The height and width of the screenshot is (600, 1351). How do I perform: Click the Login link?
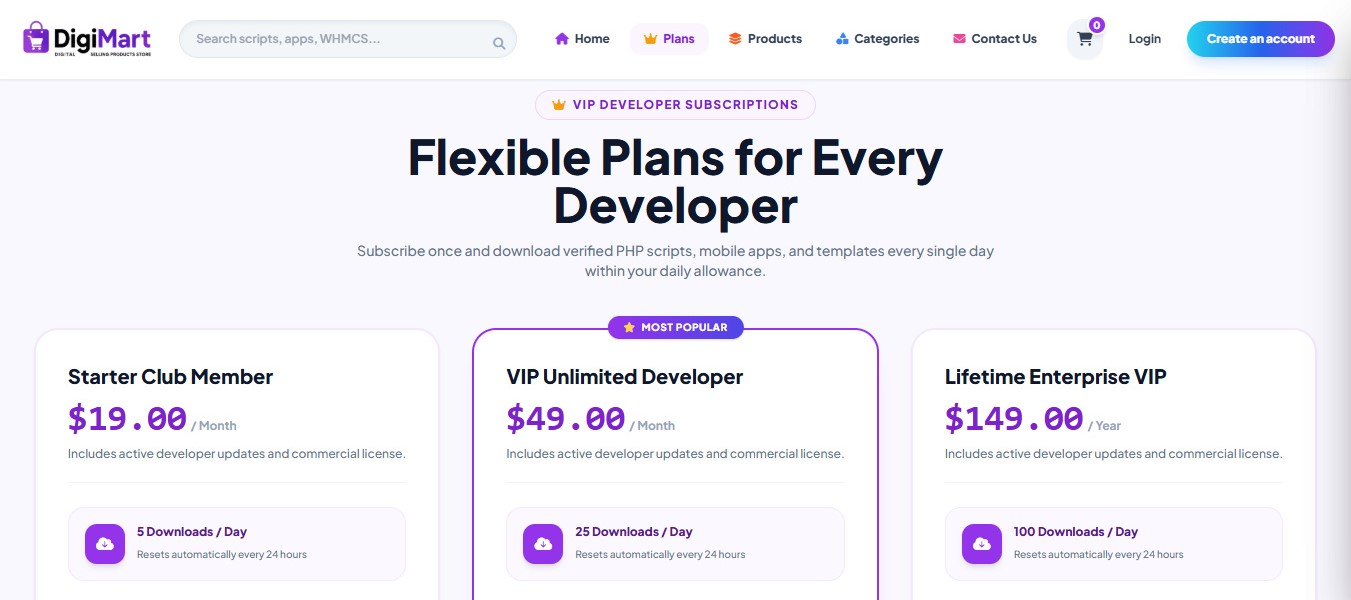[1144, 39]
